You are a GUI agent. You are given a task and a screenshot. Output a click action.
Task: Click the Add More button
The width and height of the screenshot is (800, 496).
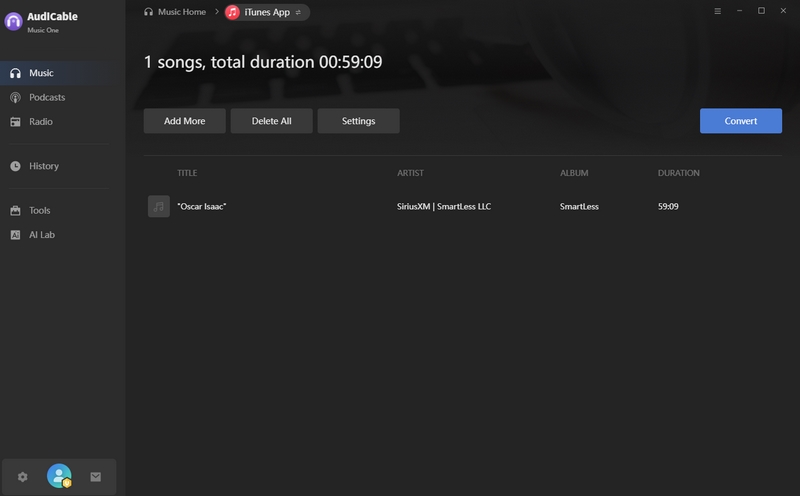pyautogui.click(x=185, y=121)
